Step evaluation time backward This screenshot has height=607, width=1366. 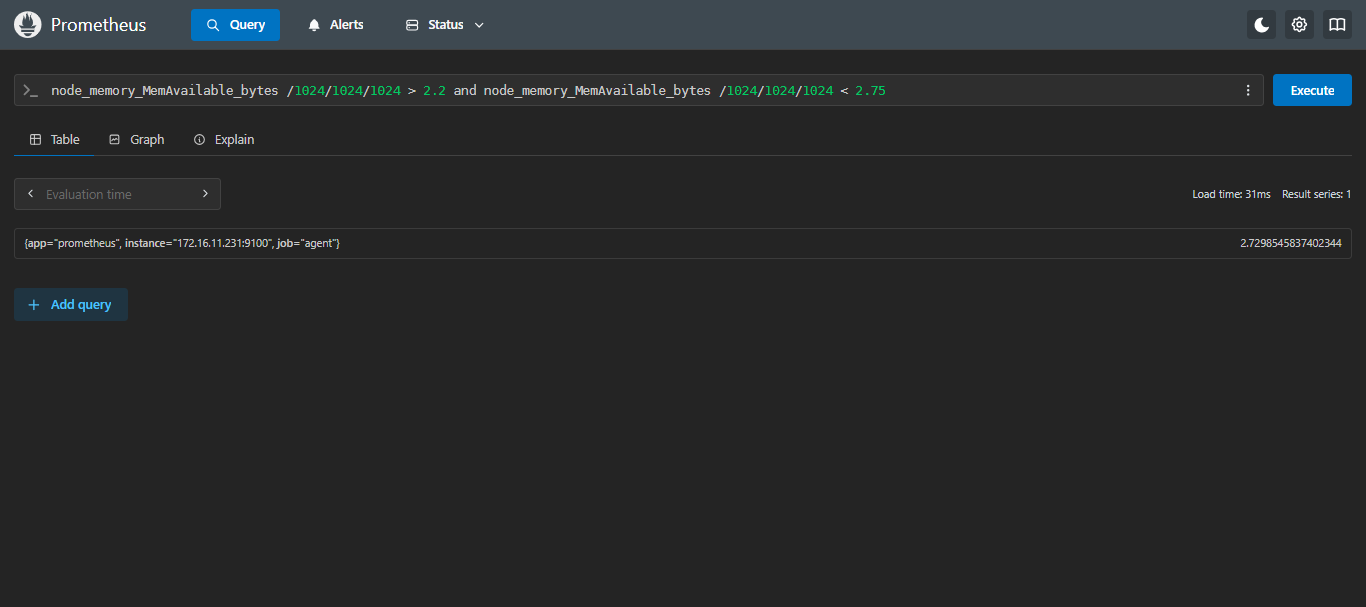coord(30,194)
